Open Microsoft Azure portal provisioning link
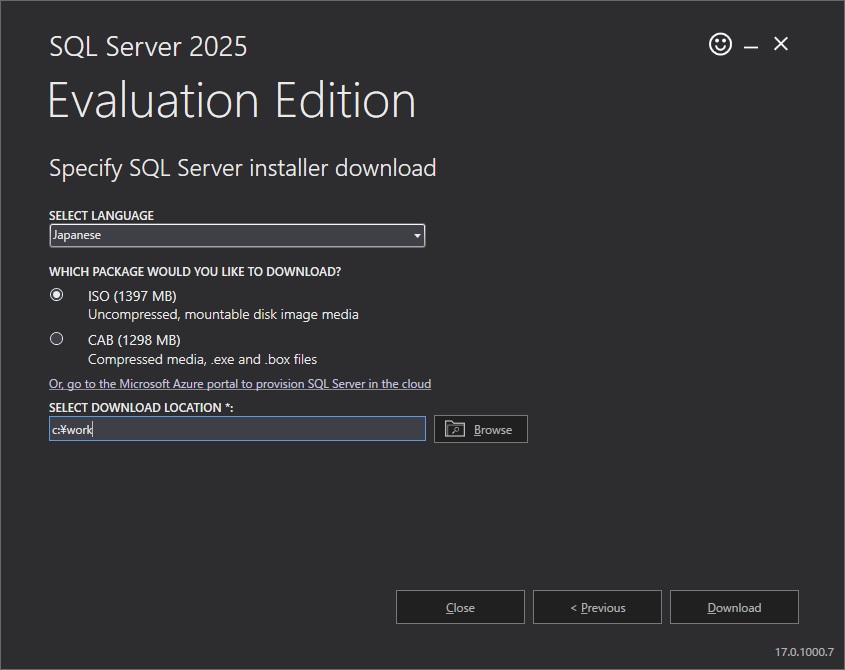The image size is (845, 670). tap(240, 383)
